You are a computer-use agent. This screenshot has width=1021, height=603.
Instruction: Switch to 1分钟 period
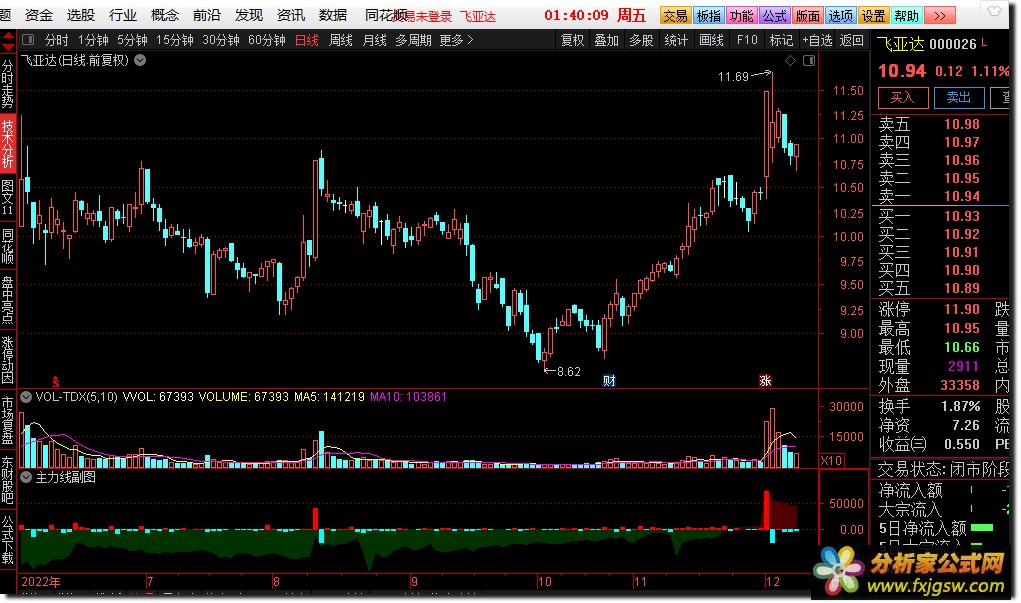(93, 40)
